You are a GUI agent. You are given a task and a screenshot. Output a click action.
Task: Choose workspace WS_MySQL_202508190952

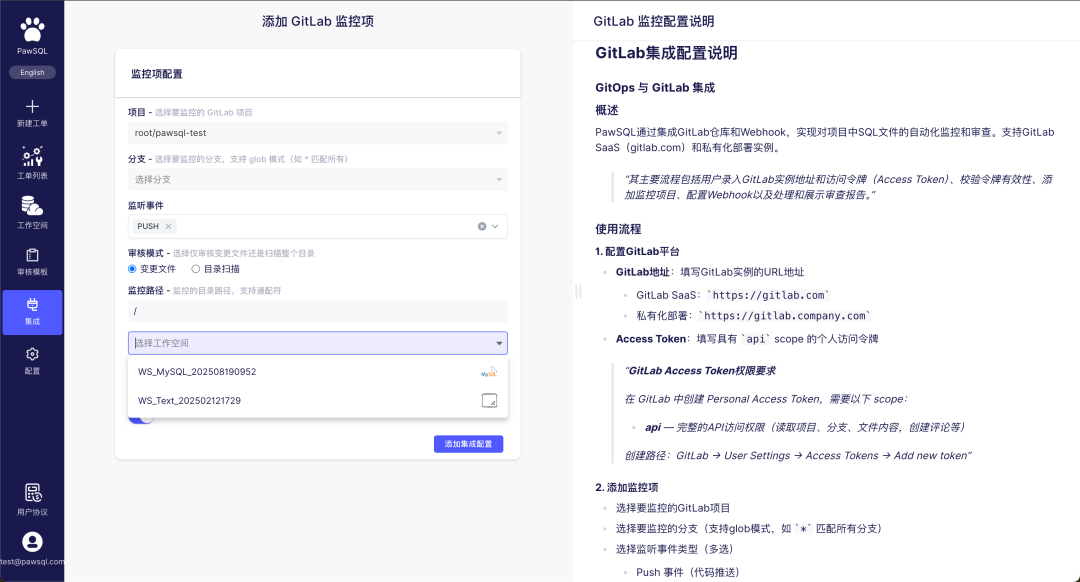point(318,372)
